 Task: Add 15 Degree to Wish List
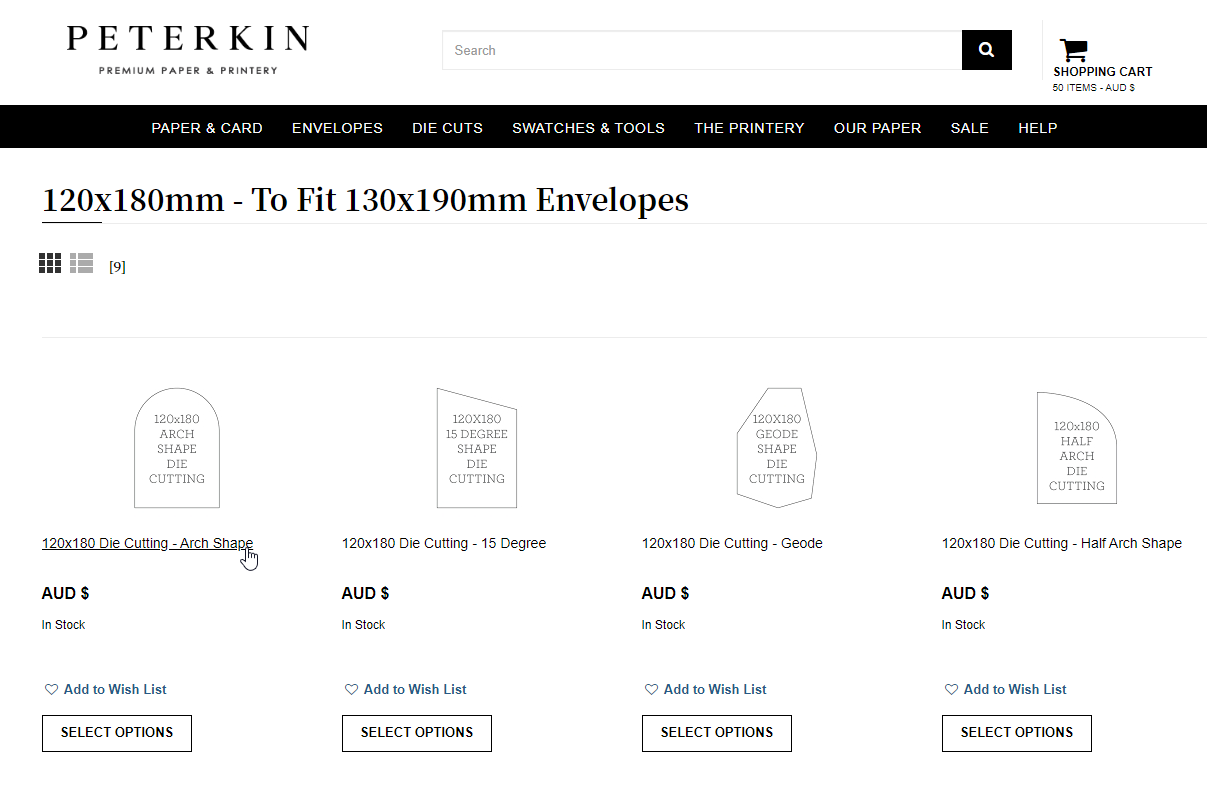pos(415,689)
